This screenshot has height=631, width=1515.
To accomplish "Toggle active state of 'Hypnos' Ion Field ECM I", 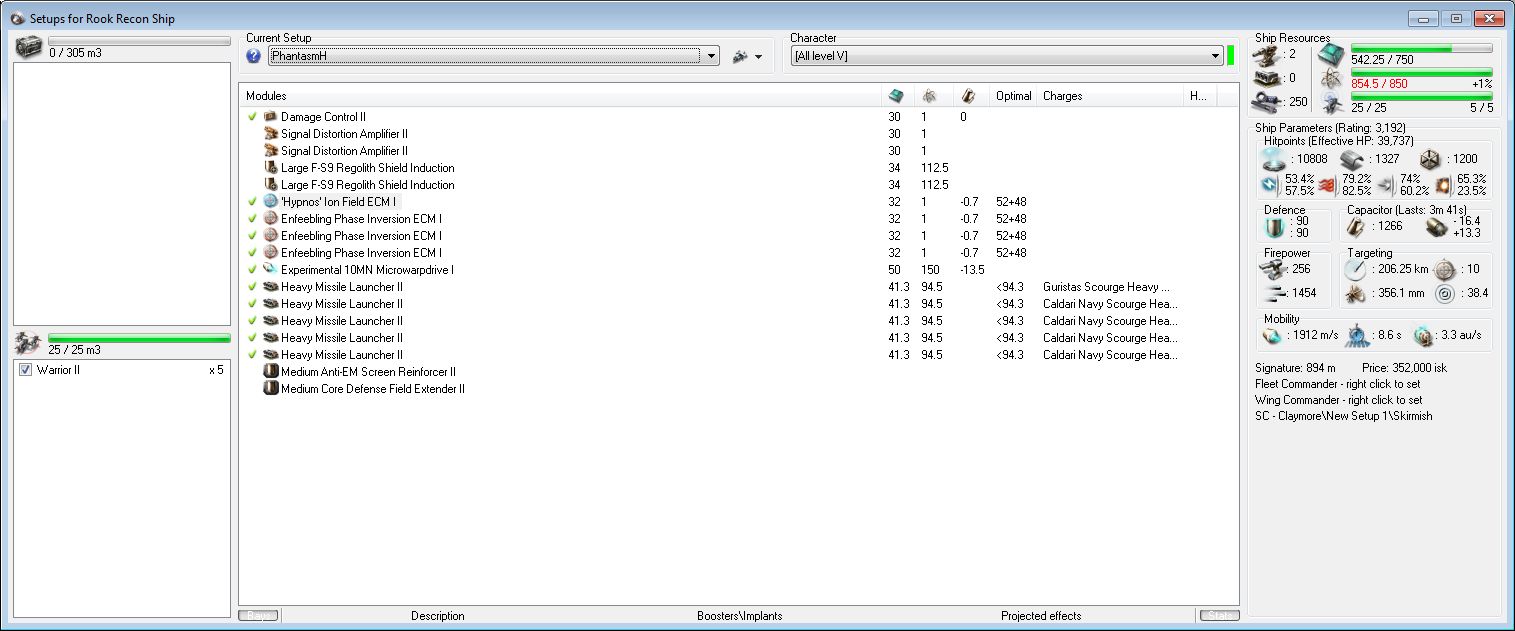I will [x=253, y=202].
